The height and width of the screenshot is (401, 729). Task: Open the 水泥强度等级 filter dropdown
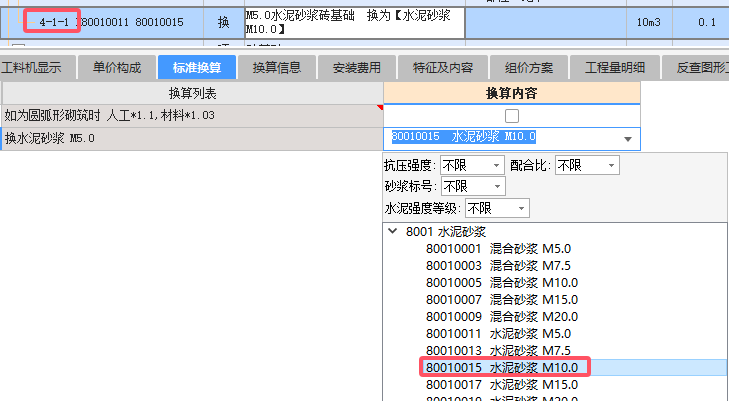coord(497,208)
